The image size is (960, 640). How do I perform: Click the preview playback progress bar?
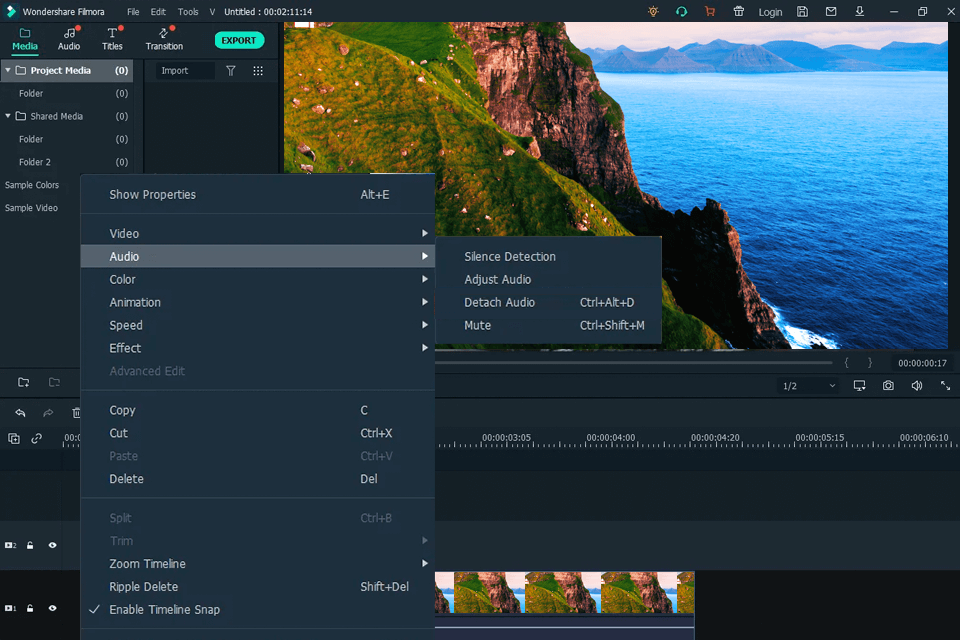[x=634, y=363]
